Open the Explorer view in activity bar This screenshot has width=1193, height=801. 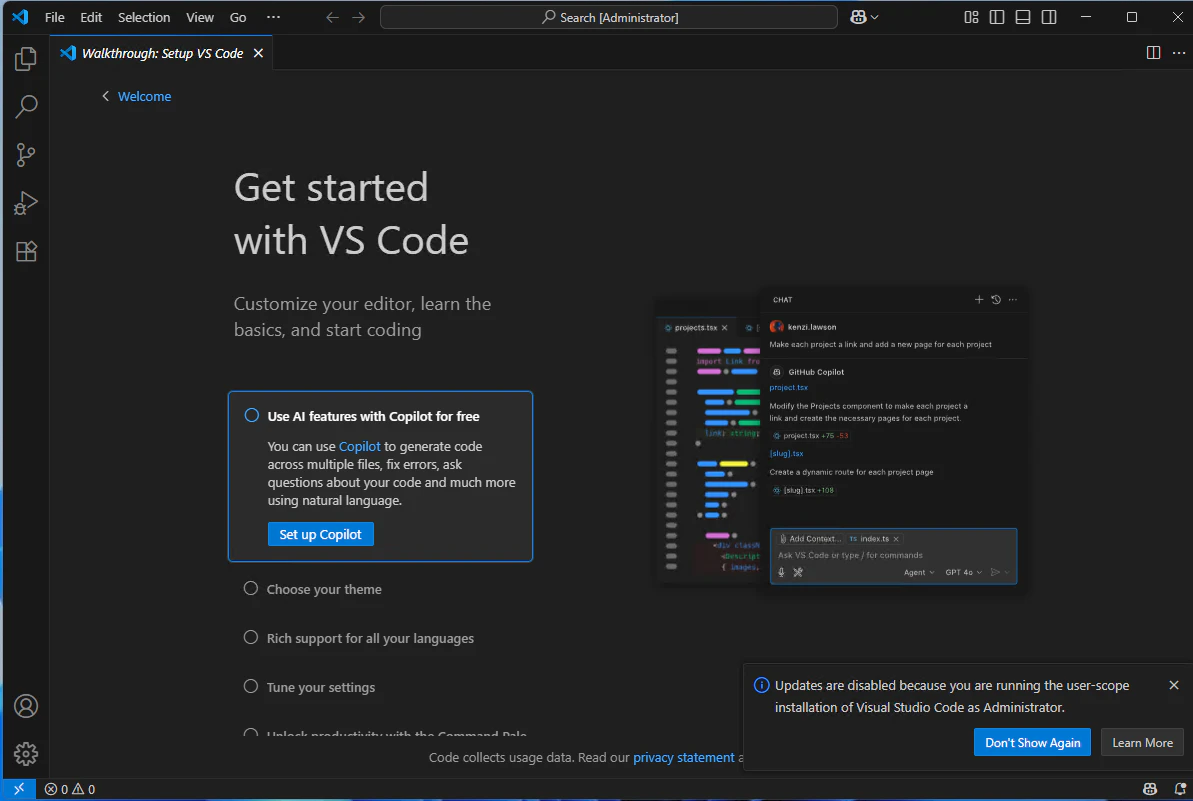(26, 59)
